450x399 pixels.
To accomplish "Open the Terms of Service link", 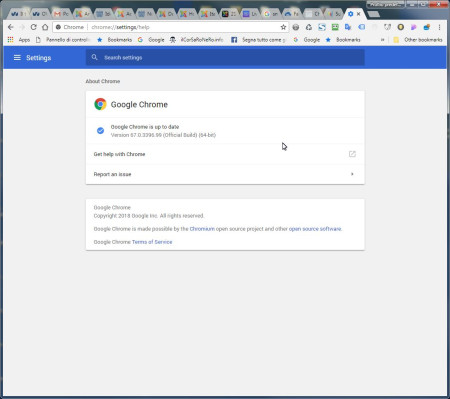I will tap(152, 242).
